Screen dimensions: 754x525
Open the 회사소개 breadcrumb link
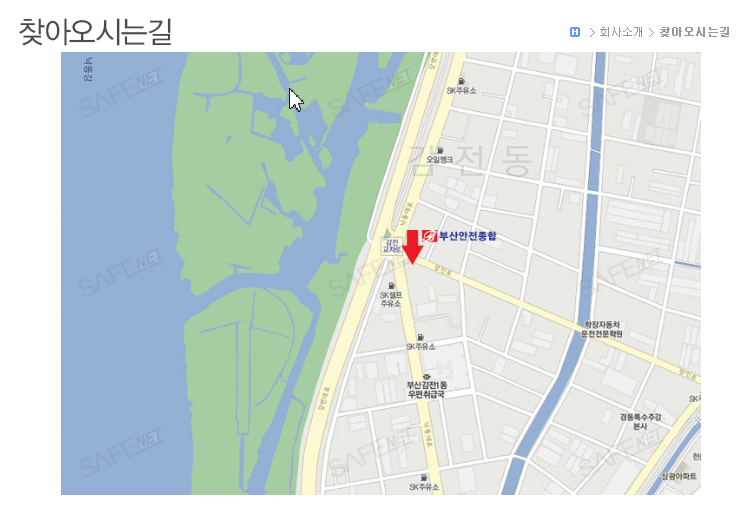click(x=621, y=32)
